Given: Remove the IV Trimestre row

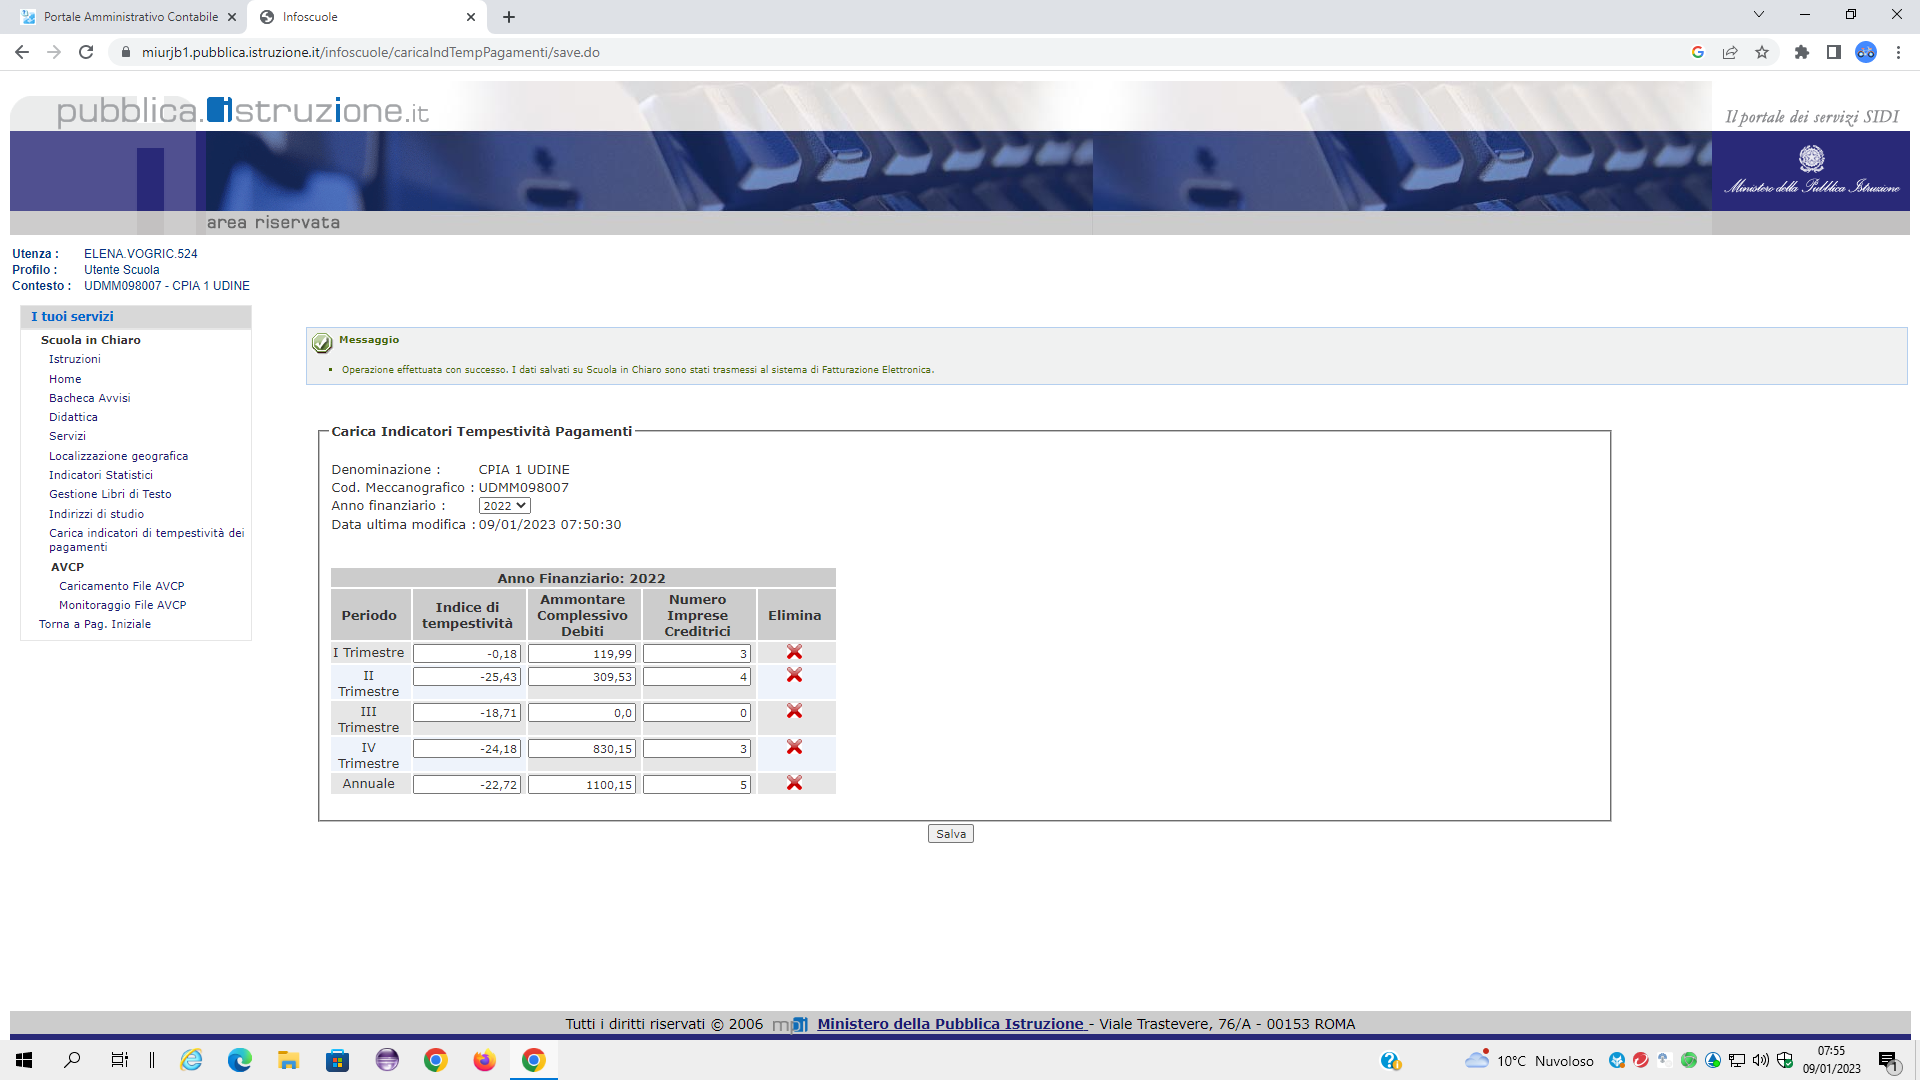Looking at the screenshot, I should [794, 747].
